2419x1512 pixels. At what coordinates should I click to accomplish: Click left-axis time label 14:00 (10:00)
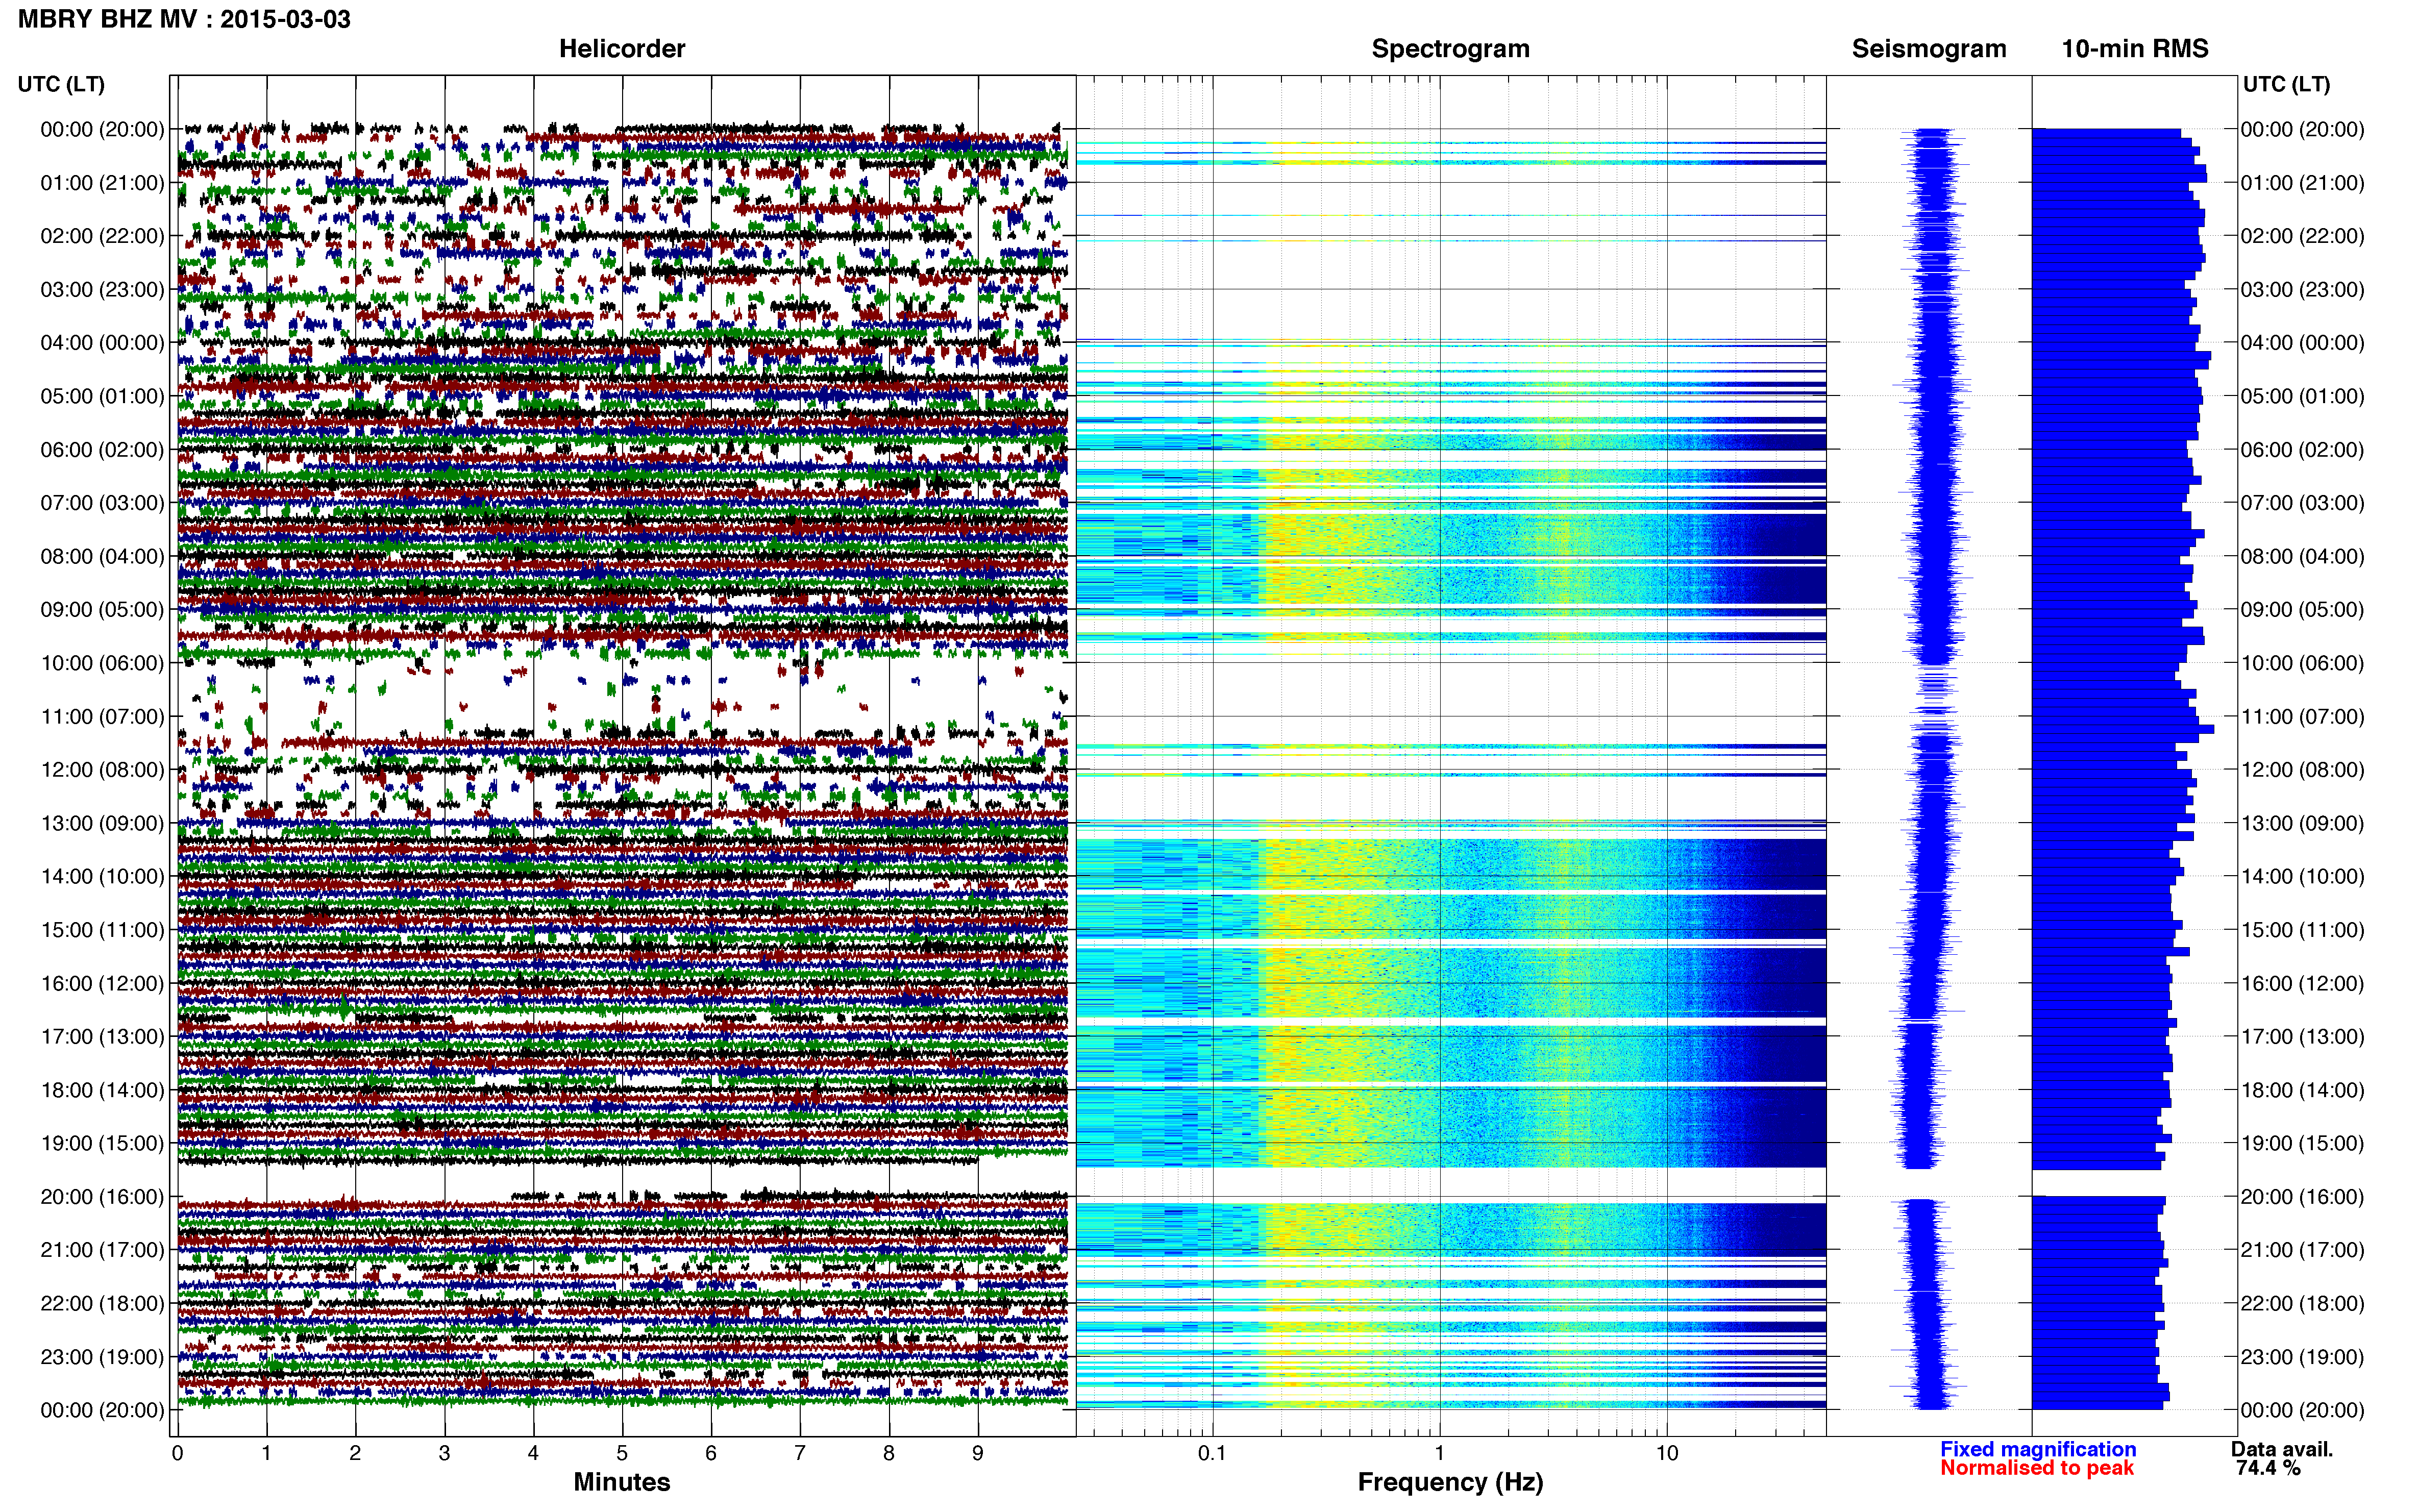click(102, 877)
